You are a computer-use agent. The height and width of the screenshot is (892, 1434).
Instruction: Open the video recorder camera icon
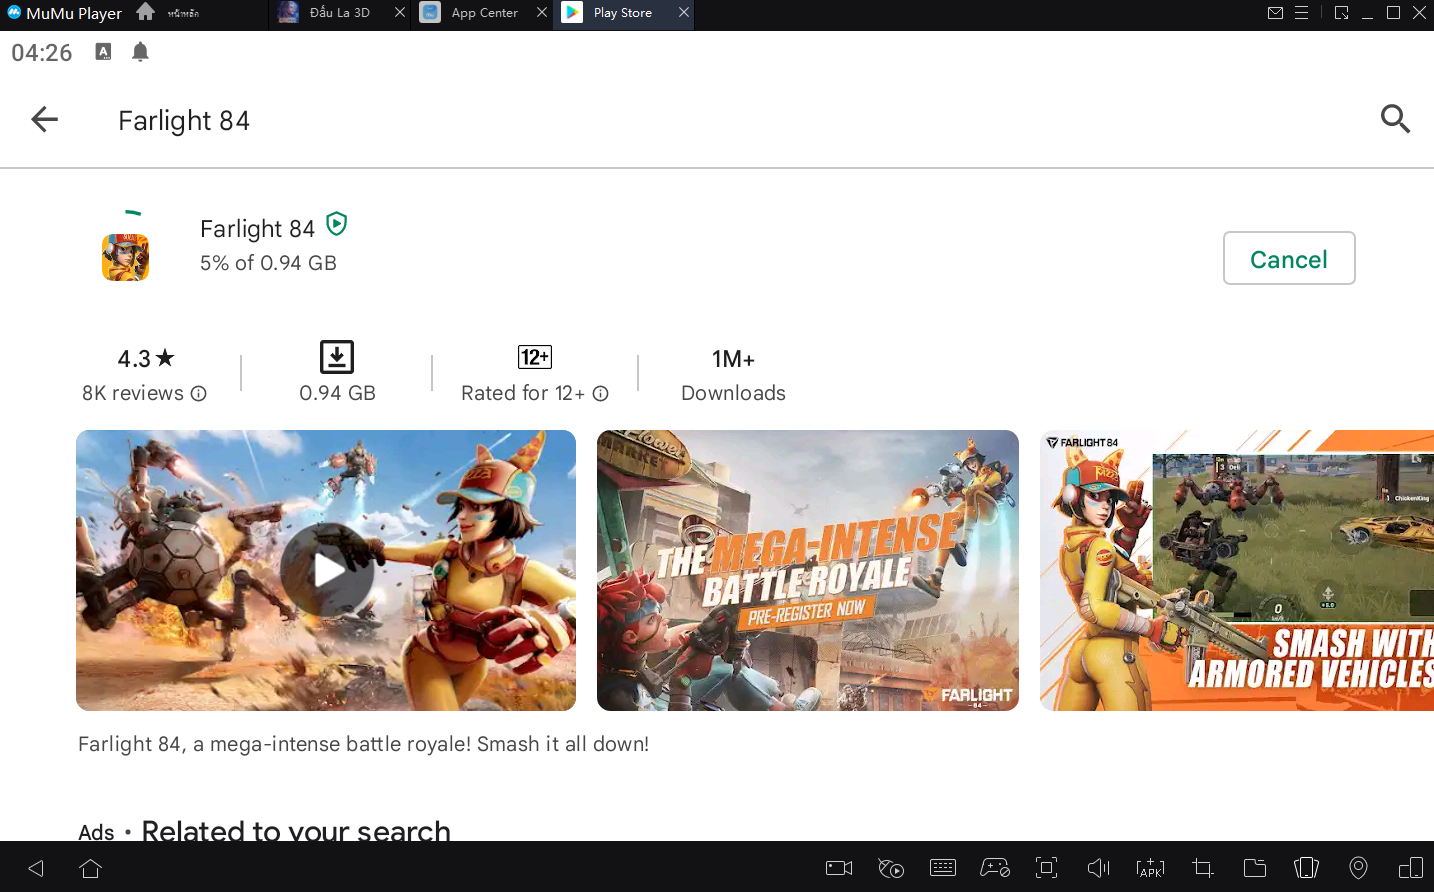click(x=838, y=868)
